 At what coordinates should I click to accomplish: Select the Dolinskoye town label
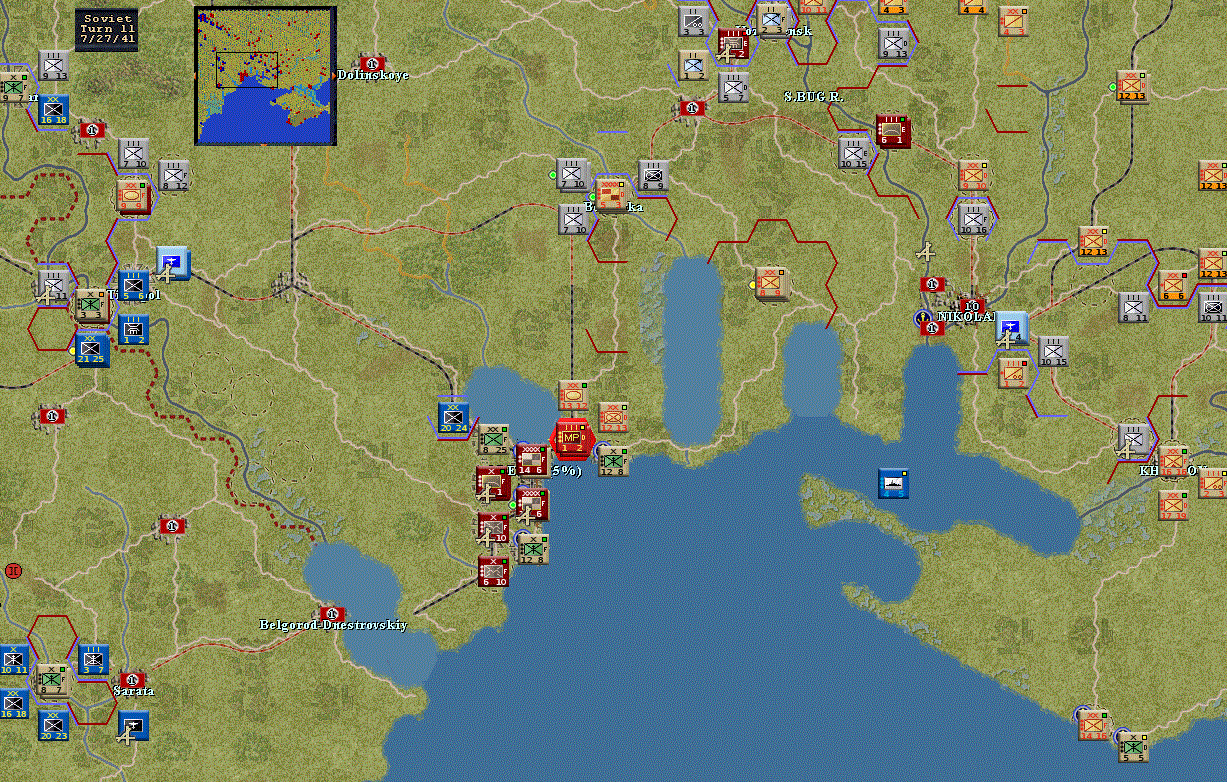pyautogui.click(x=373, y=75)
